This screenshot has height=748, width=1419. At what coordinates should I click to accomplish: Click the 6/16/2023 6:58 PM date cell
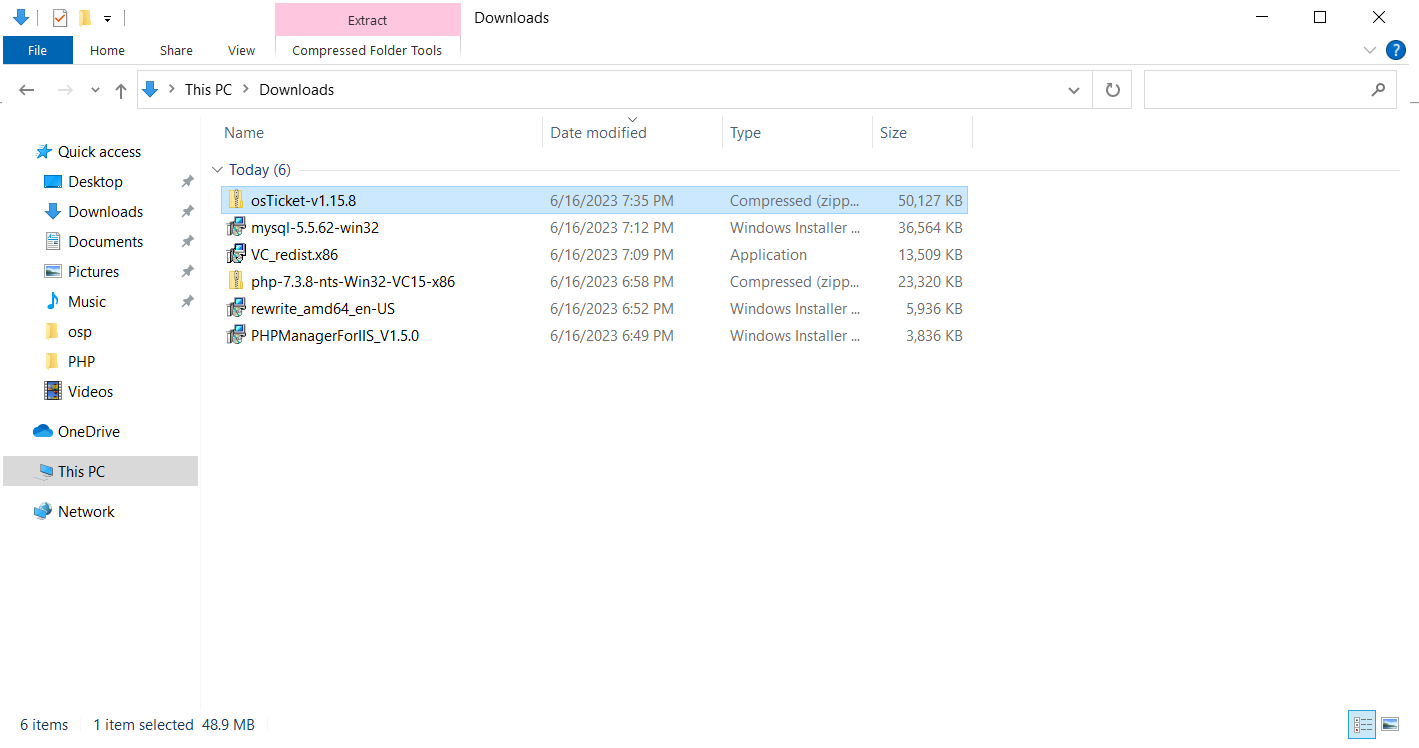point(612,282)
